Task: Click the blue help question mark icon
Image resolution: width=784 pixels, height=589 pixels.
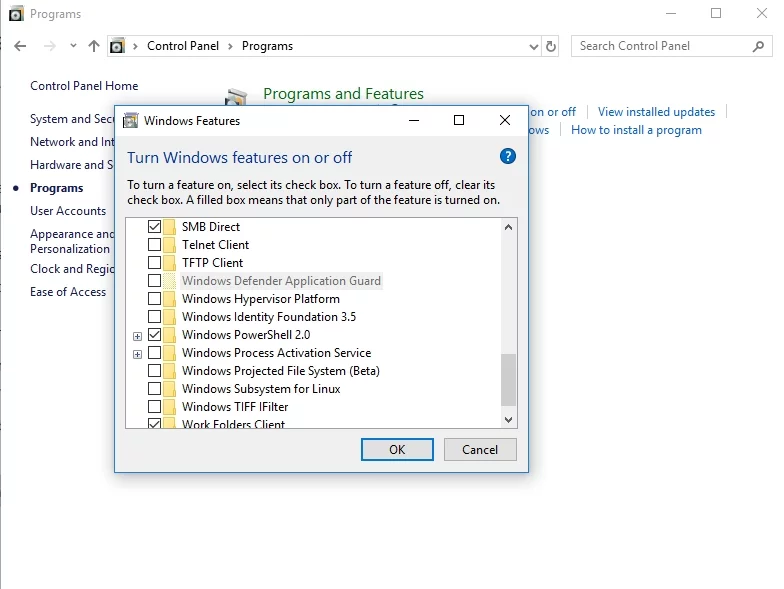Action: 508,156
